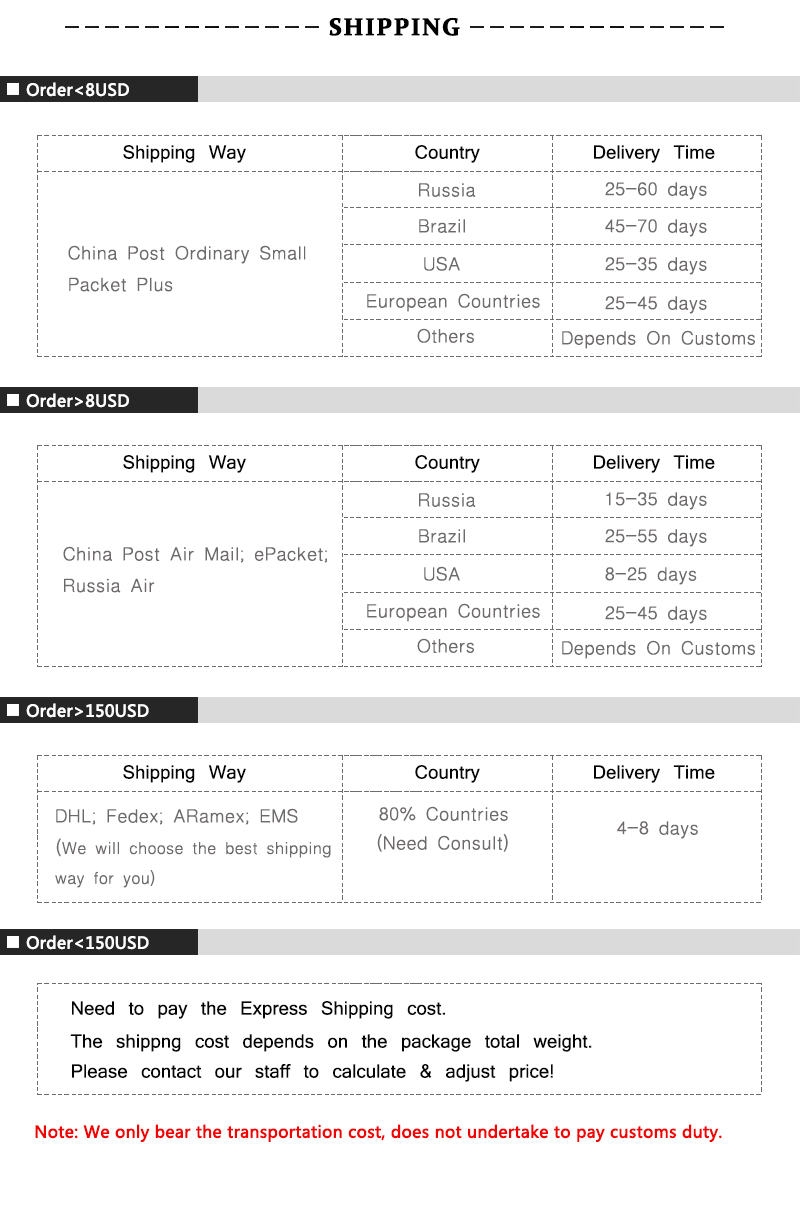Click the white square beside Order<150USD
Image resolution: width=800 pixels, height=1231 pixels.
(x=13, y=942)
